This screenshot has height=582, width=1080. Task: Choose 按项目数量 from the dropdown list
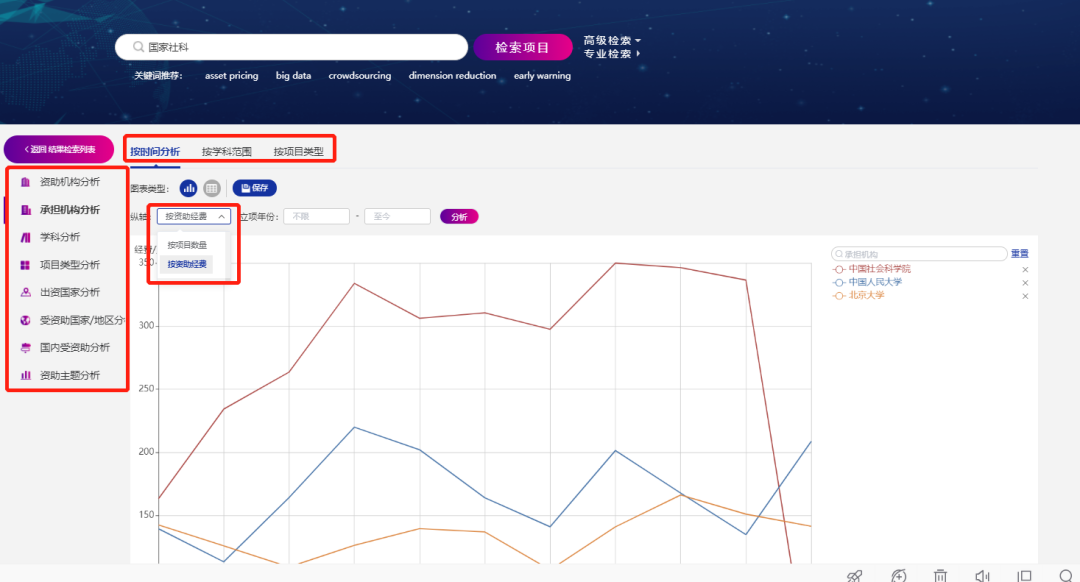pos(187,245)
